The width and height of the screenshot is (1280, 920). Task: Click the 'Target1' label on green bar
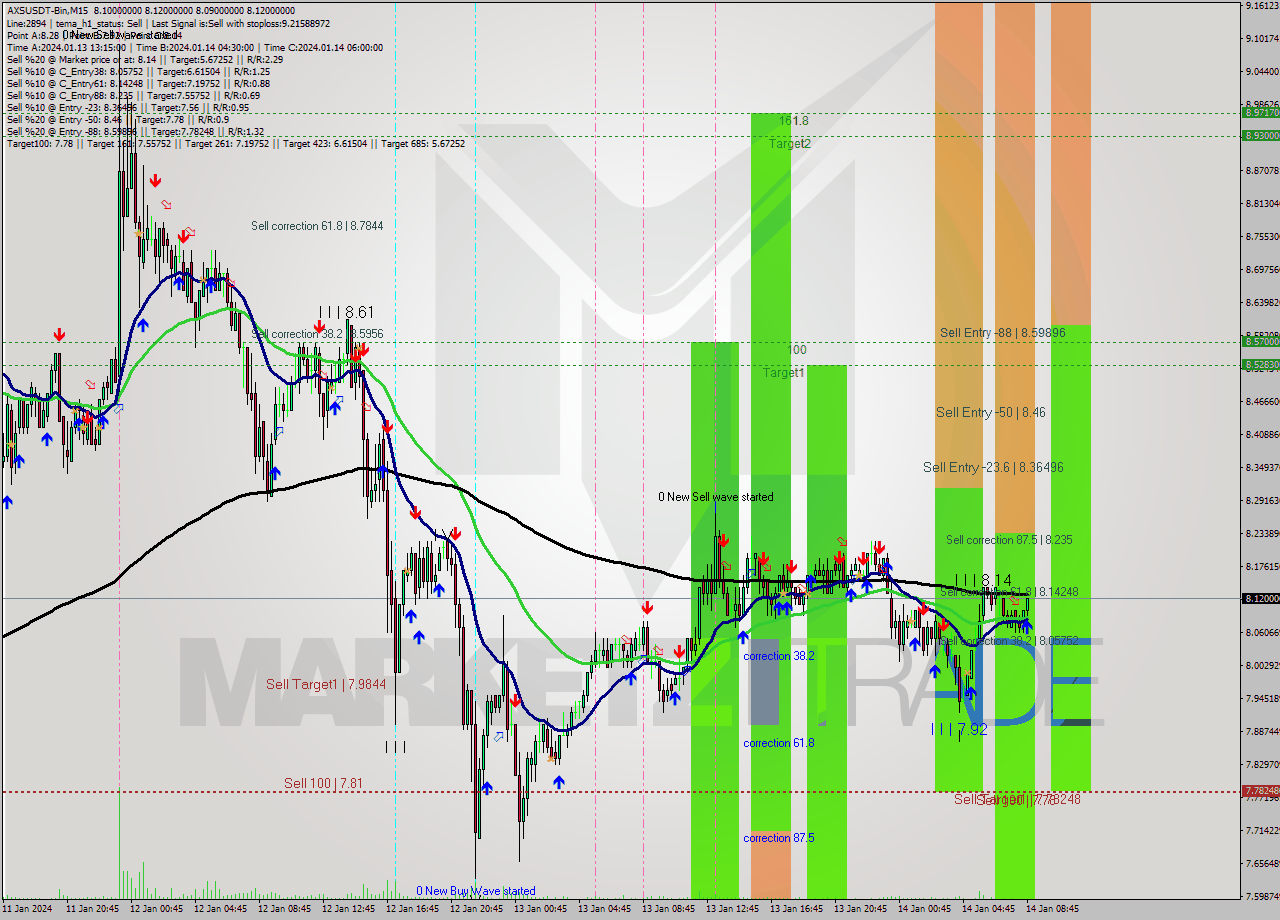pyautogui.click(x=784, y=373)
